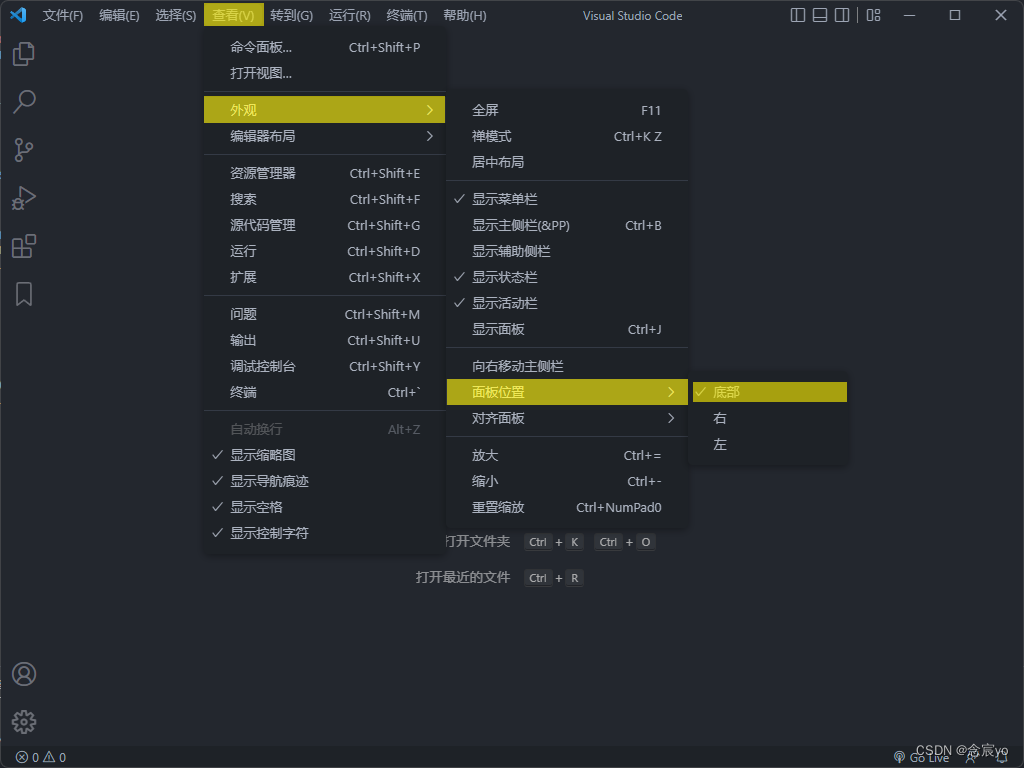
Task: Choose 源代码管理 menu entry
Action: [325, 225]
